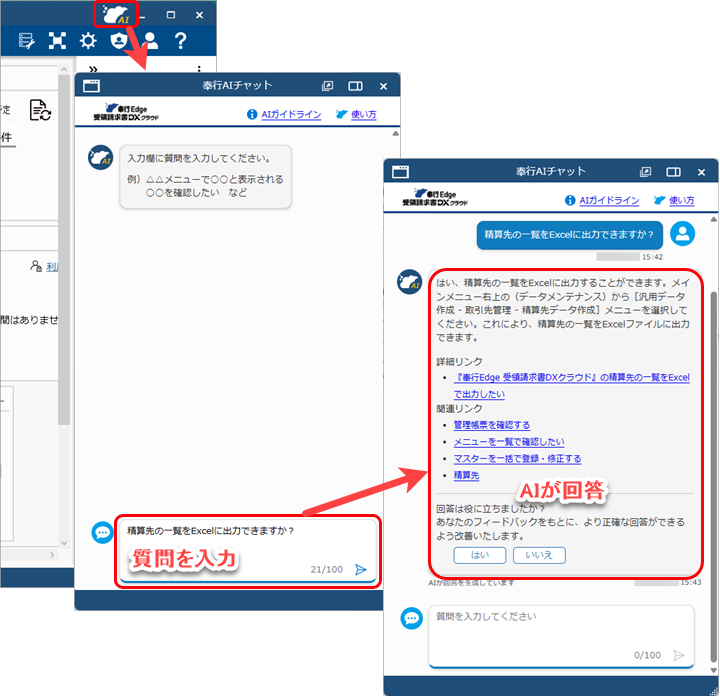
Task: Click AI cloud avatar beside the answer
Action: point(409,281)
